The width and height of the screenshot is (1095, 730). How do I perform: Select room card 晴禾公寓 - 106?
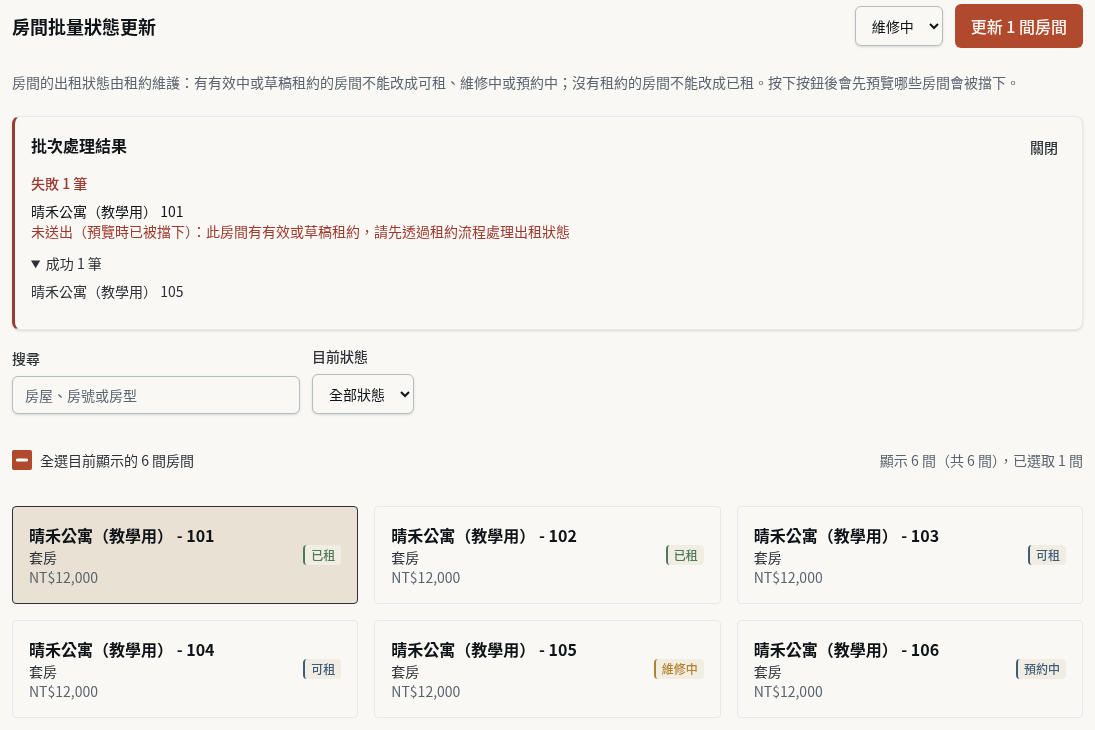(x=909, y=669)
